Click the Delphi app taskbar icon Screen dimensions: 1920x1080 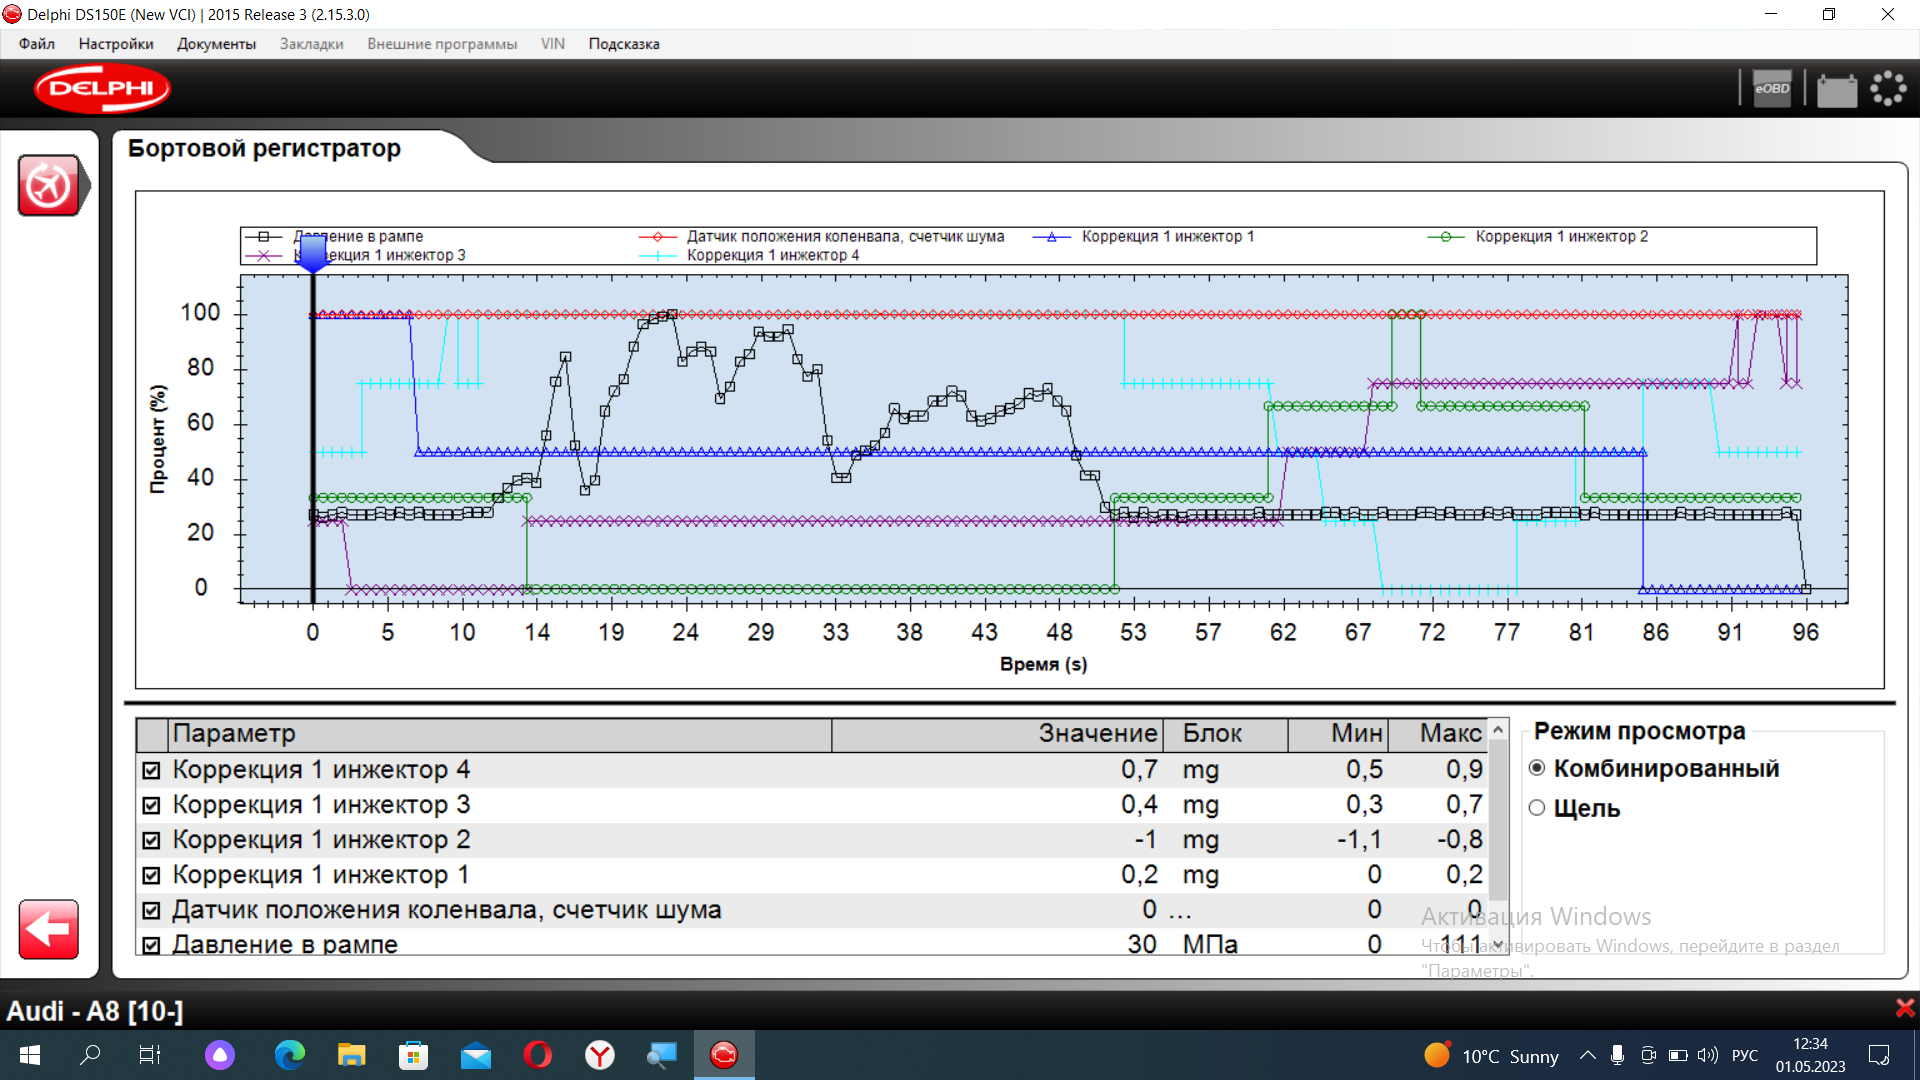(724, 1055)
